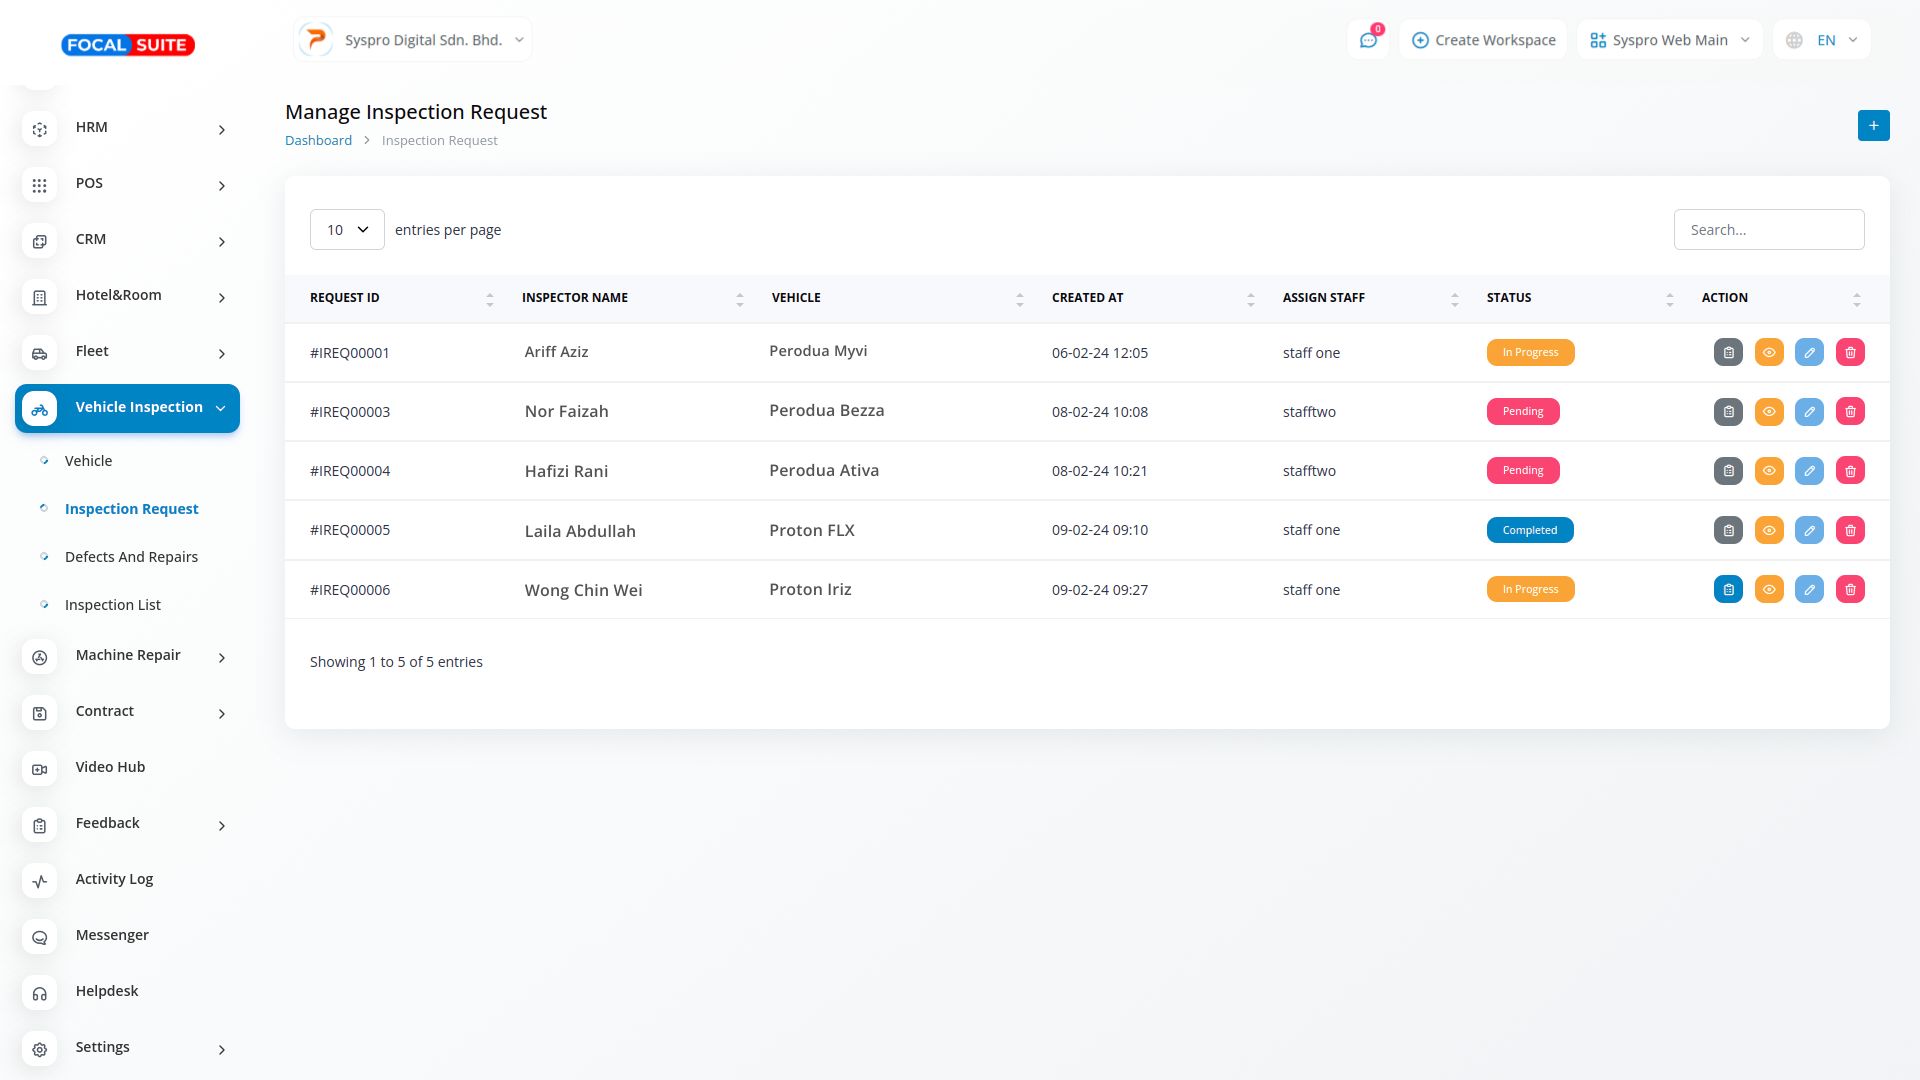The width and height of the screenshot is (1920, 1080).
Task: Click the plus button to add inspection request
Action: point(1873,126)
